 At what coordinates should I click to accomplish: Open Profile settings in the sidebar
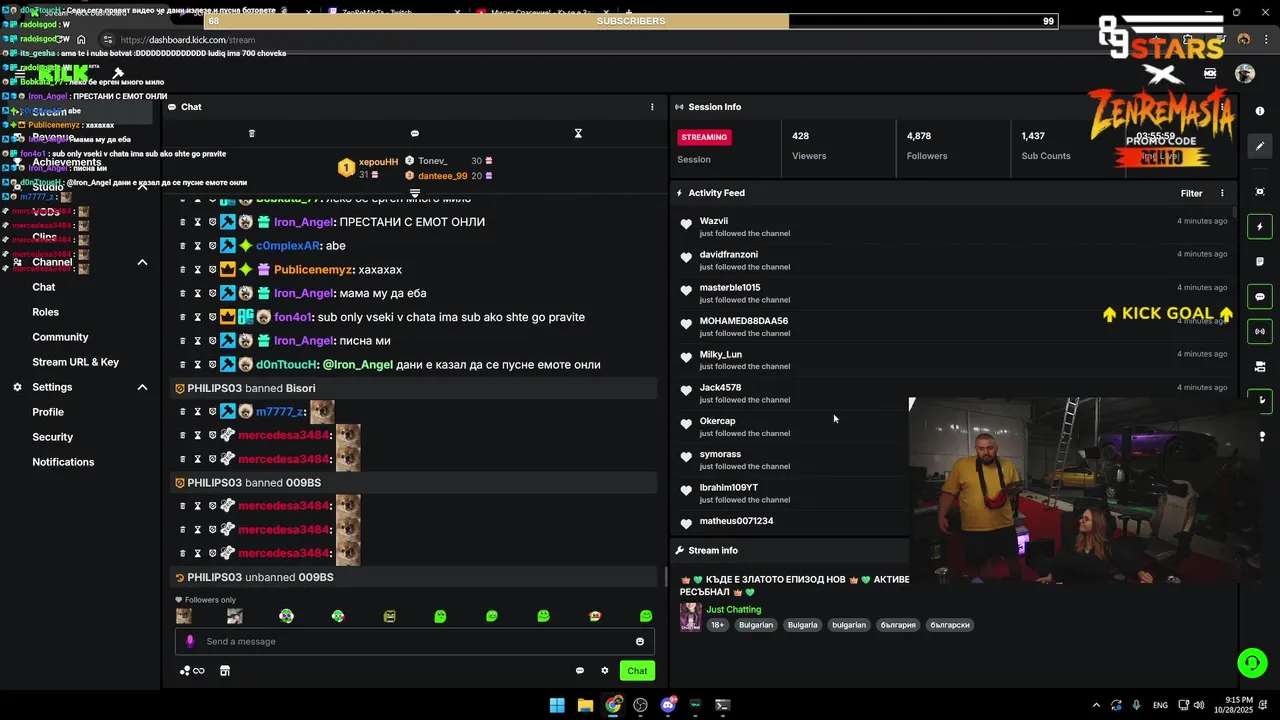coord(48,412)
